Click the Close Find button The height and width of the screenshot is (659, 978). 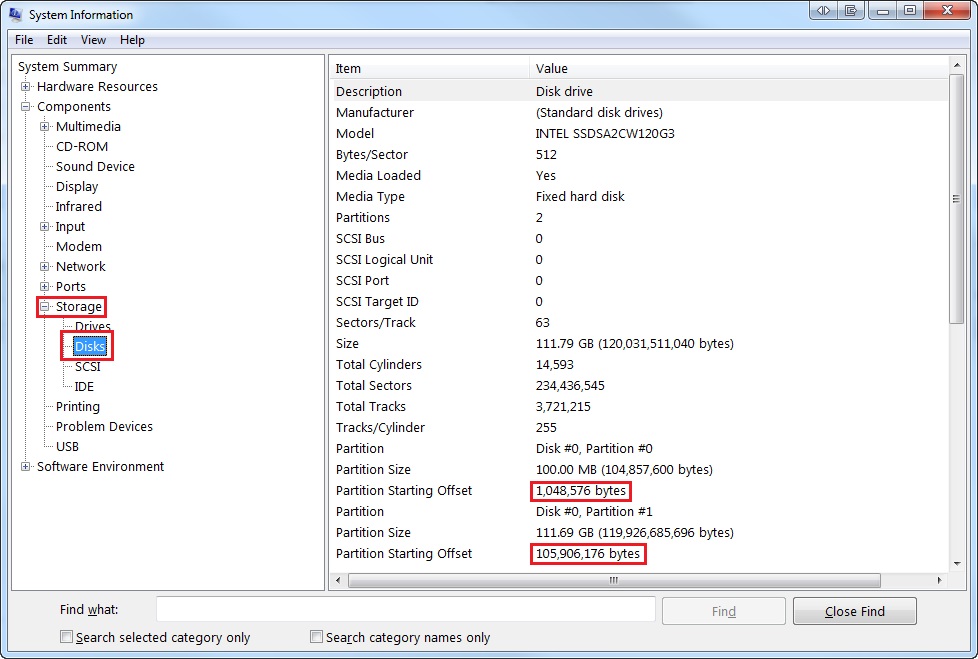click(855, 611)
